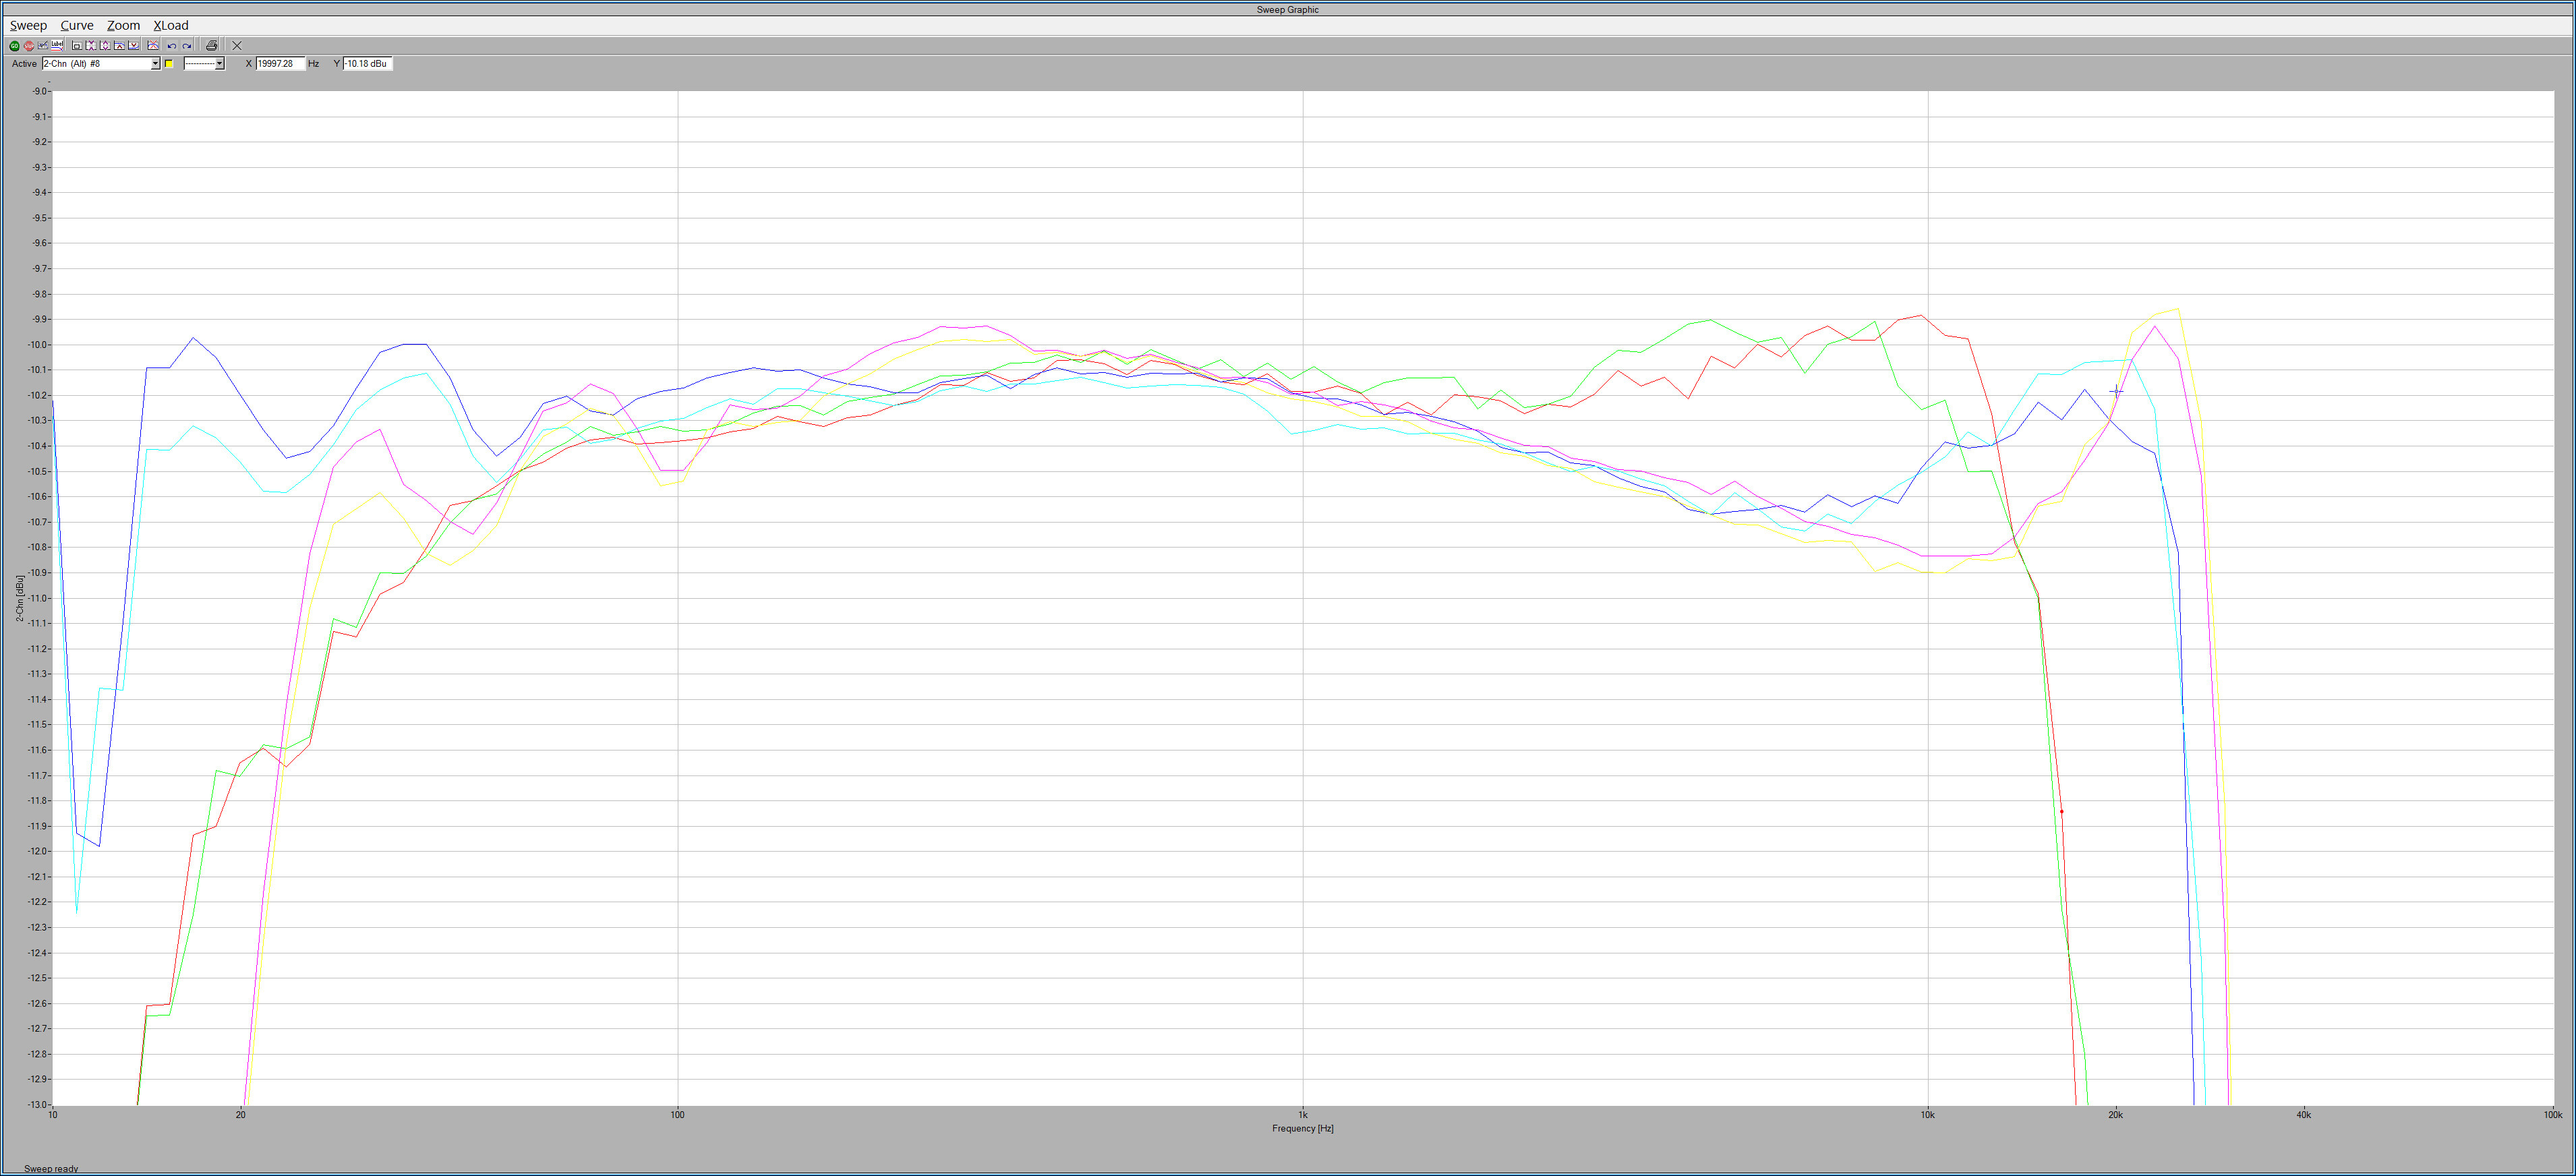
Task: Click the '-13.0' level tick label
Action: coord(38,1105)
